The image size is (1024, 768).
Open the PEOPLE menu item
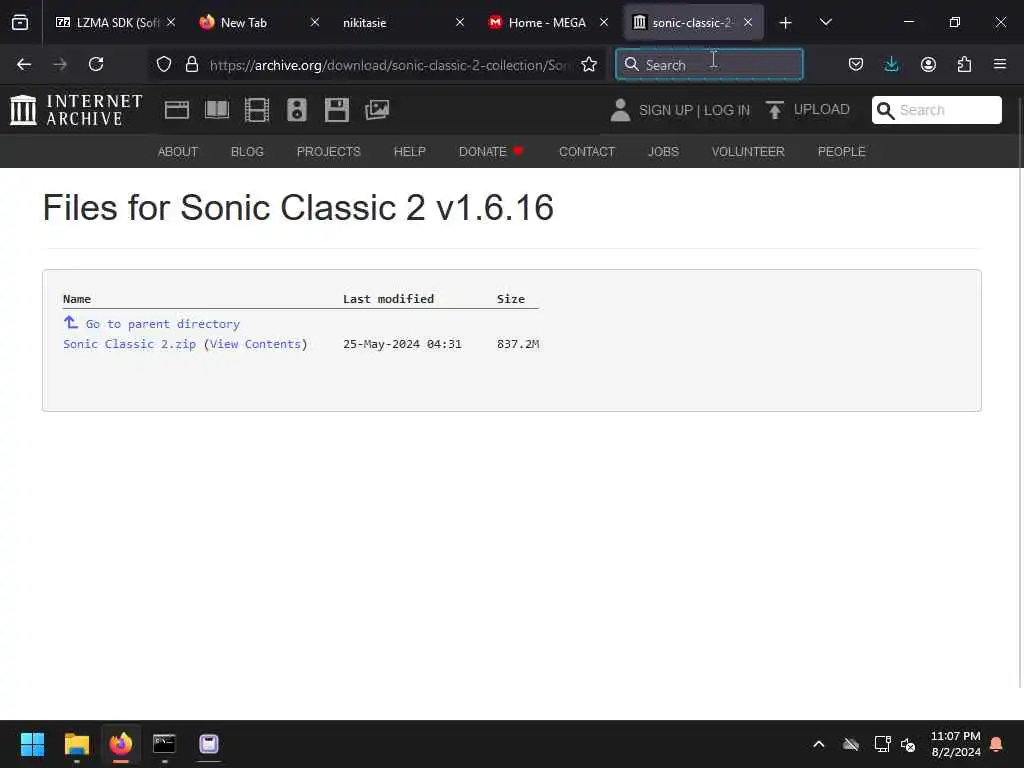[841, 152]
